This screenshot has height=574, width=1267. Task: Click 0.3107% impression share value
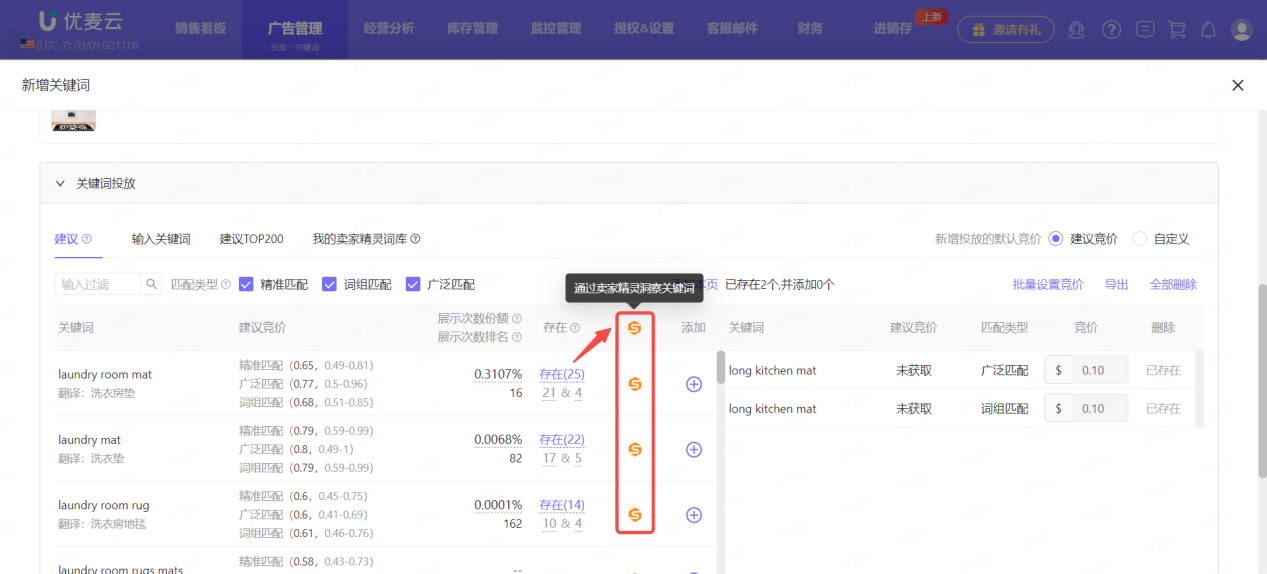click(x=498, y=374)
